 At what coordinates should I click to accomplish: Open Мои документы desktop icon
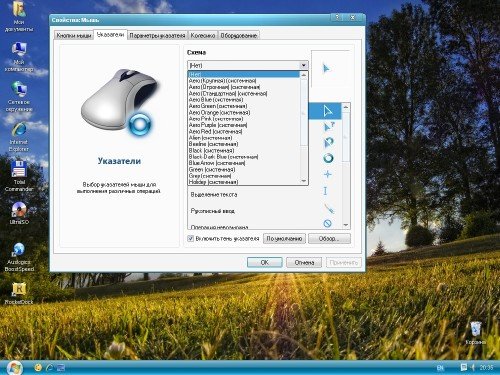(19, 16)
